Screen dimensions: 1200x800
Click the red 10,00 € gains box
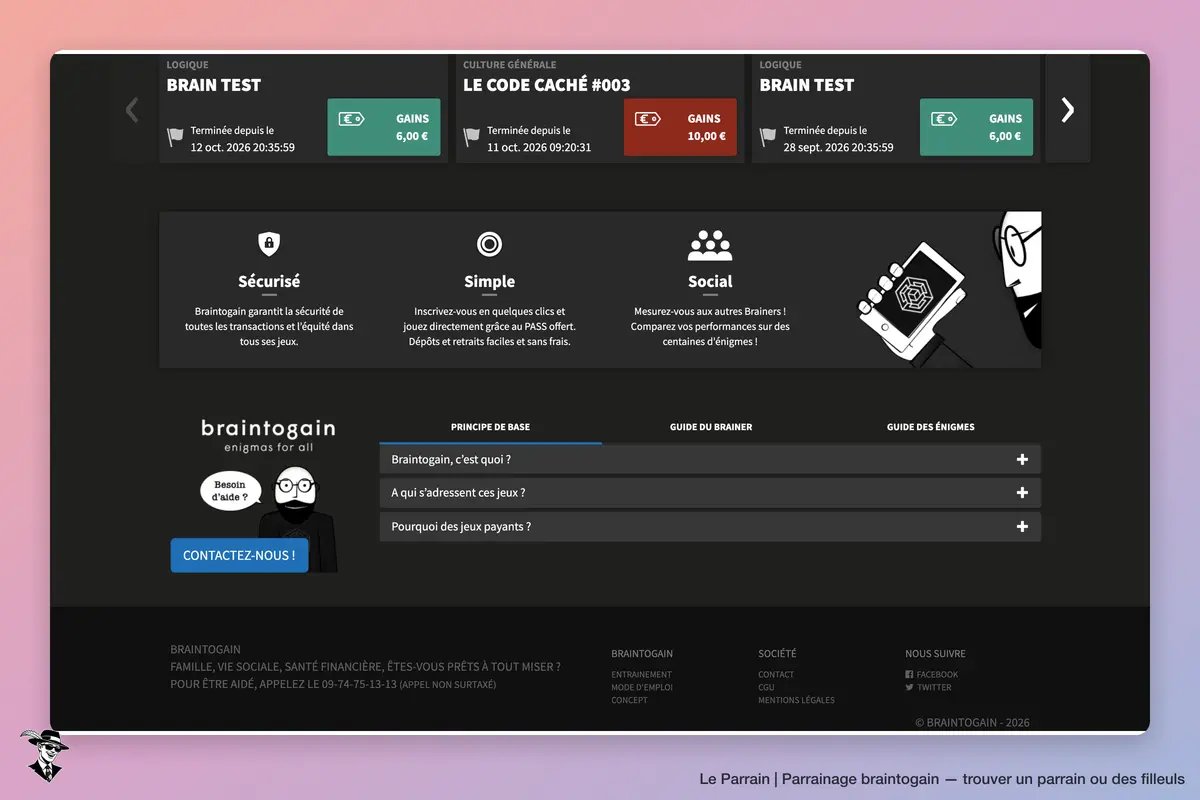pyautogui.click(x=680, y=127)
